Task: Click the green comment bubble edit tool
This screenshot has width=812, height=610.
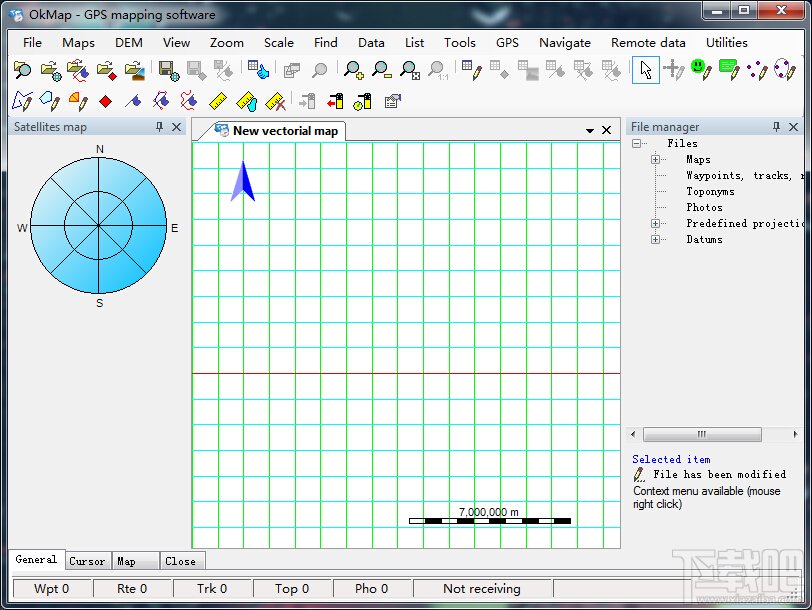Action: click(728, 70)
